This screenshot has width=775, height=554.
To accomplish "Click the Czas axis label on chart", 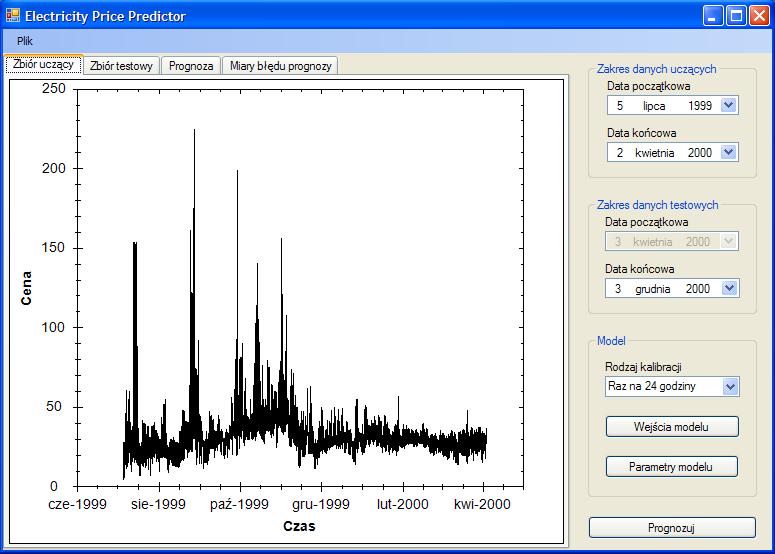I will click(x=299, y=526).
